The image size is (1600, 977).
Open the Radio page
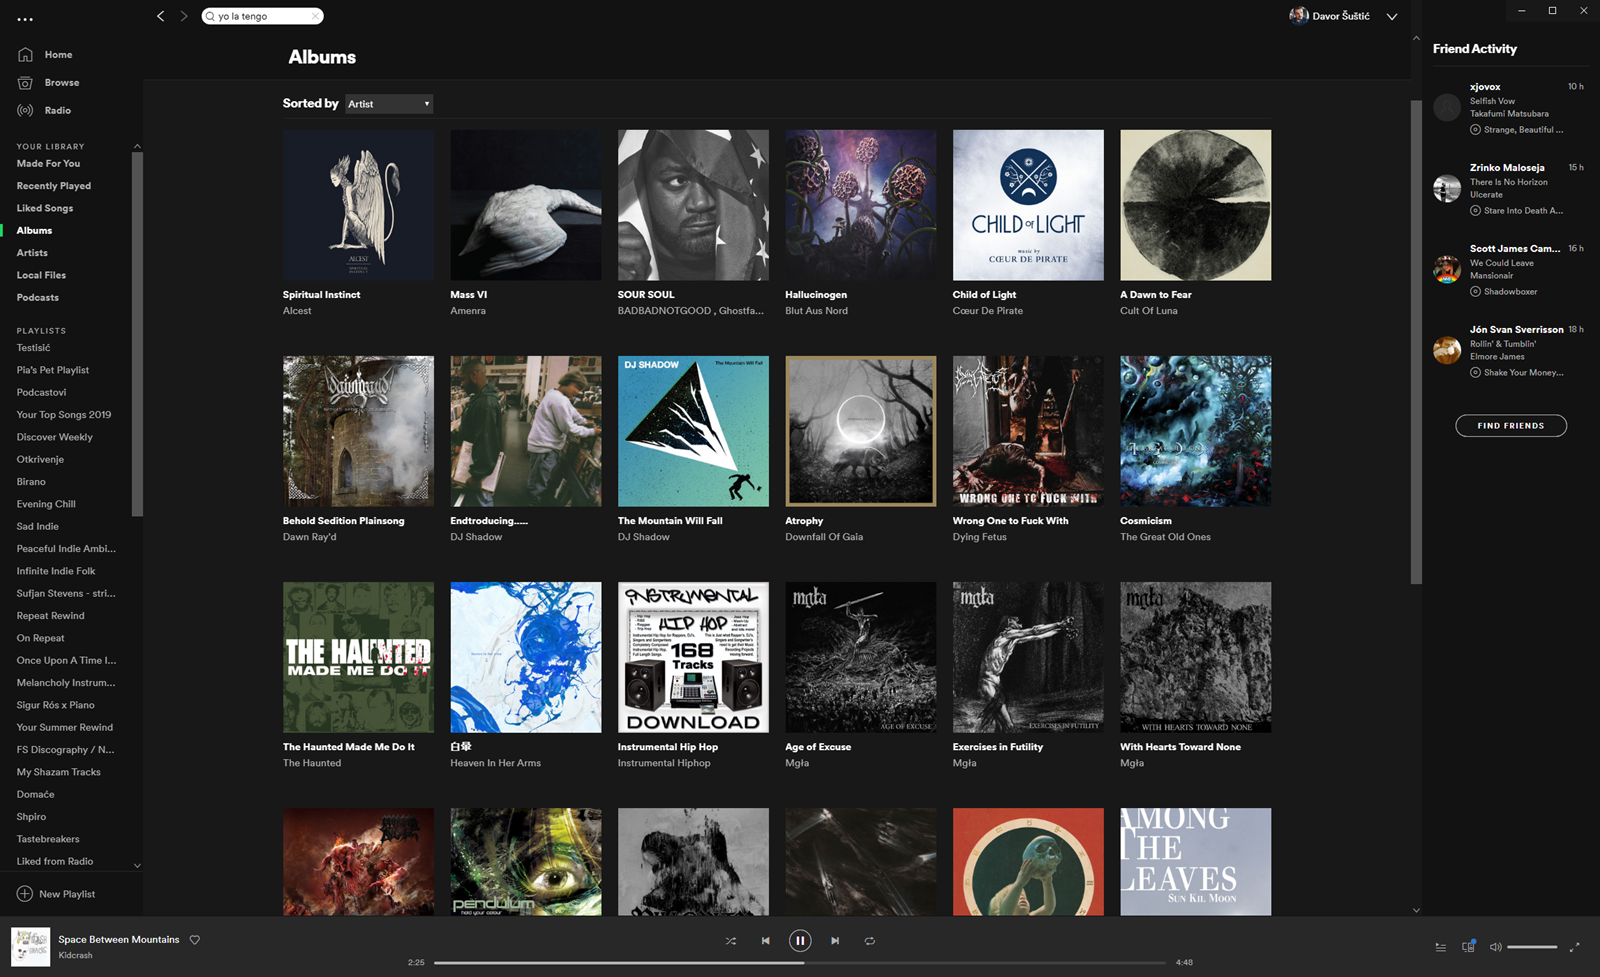[x=57, y=111]
